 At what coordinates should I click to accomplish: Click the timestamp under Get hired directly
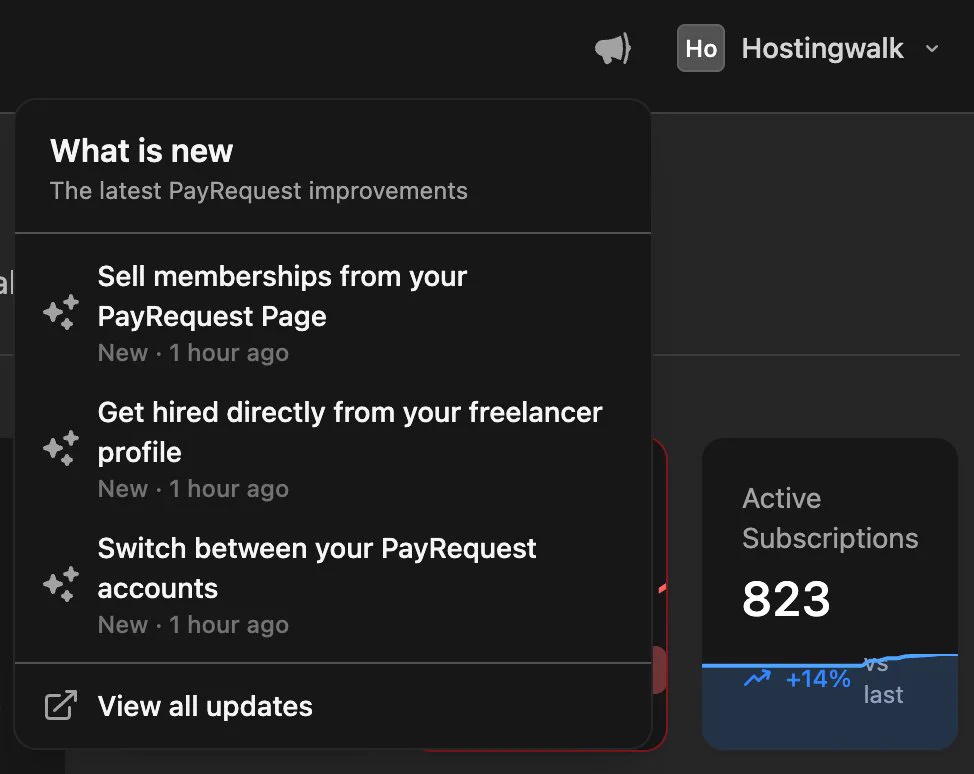pos(193,489)
